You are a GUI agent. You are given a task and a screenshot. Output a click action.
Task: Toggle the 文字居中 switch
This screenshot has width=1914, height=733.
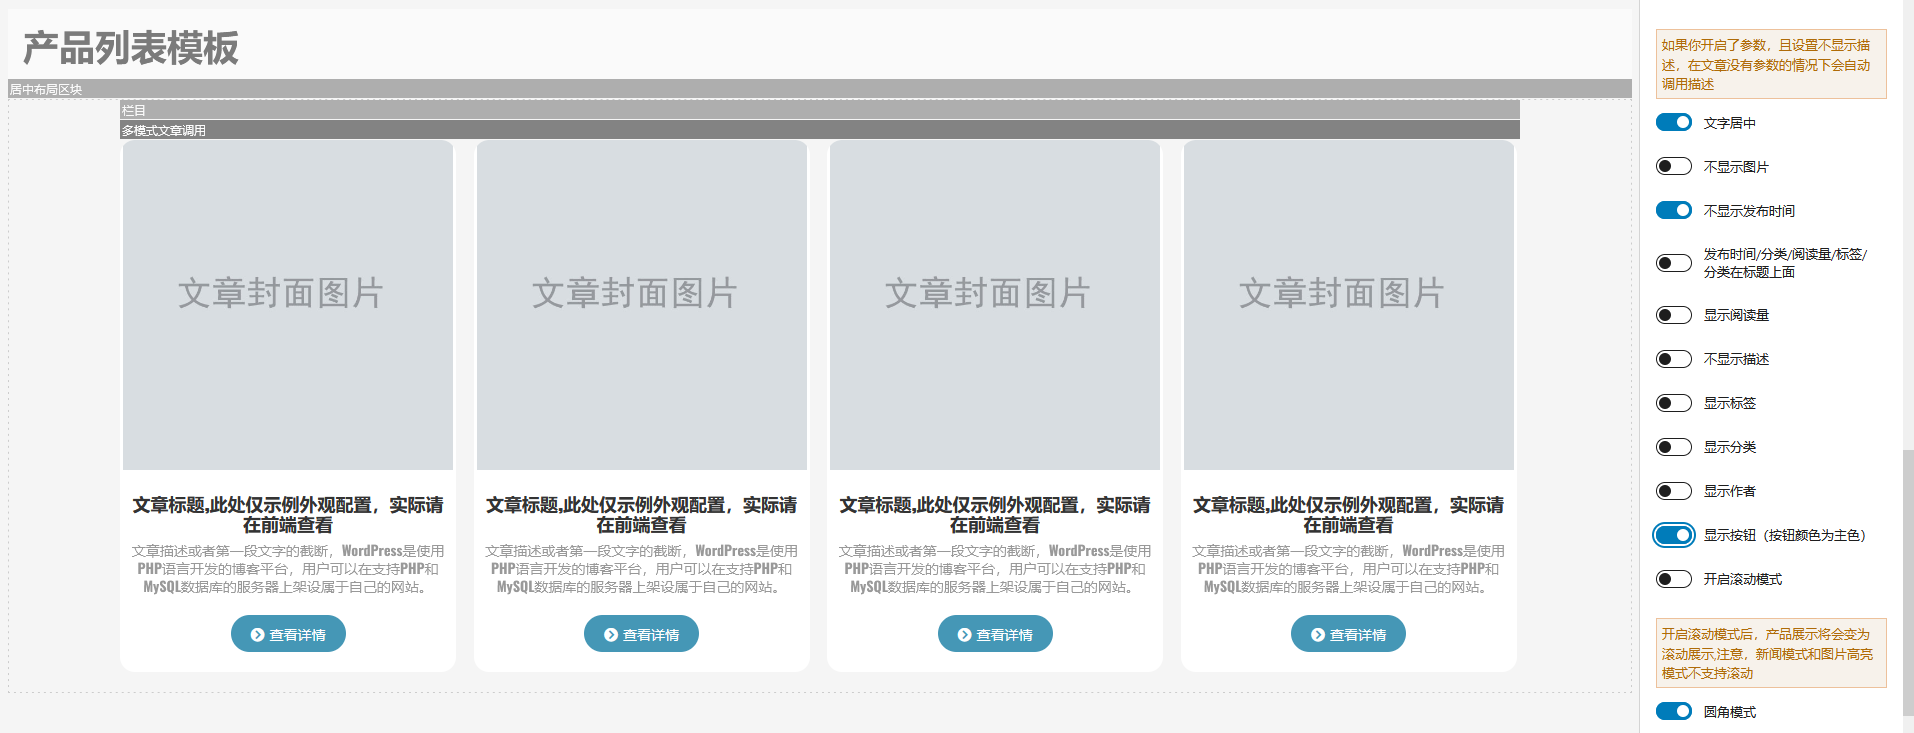point(1673,122)
